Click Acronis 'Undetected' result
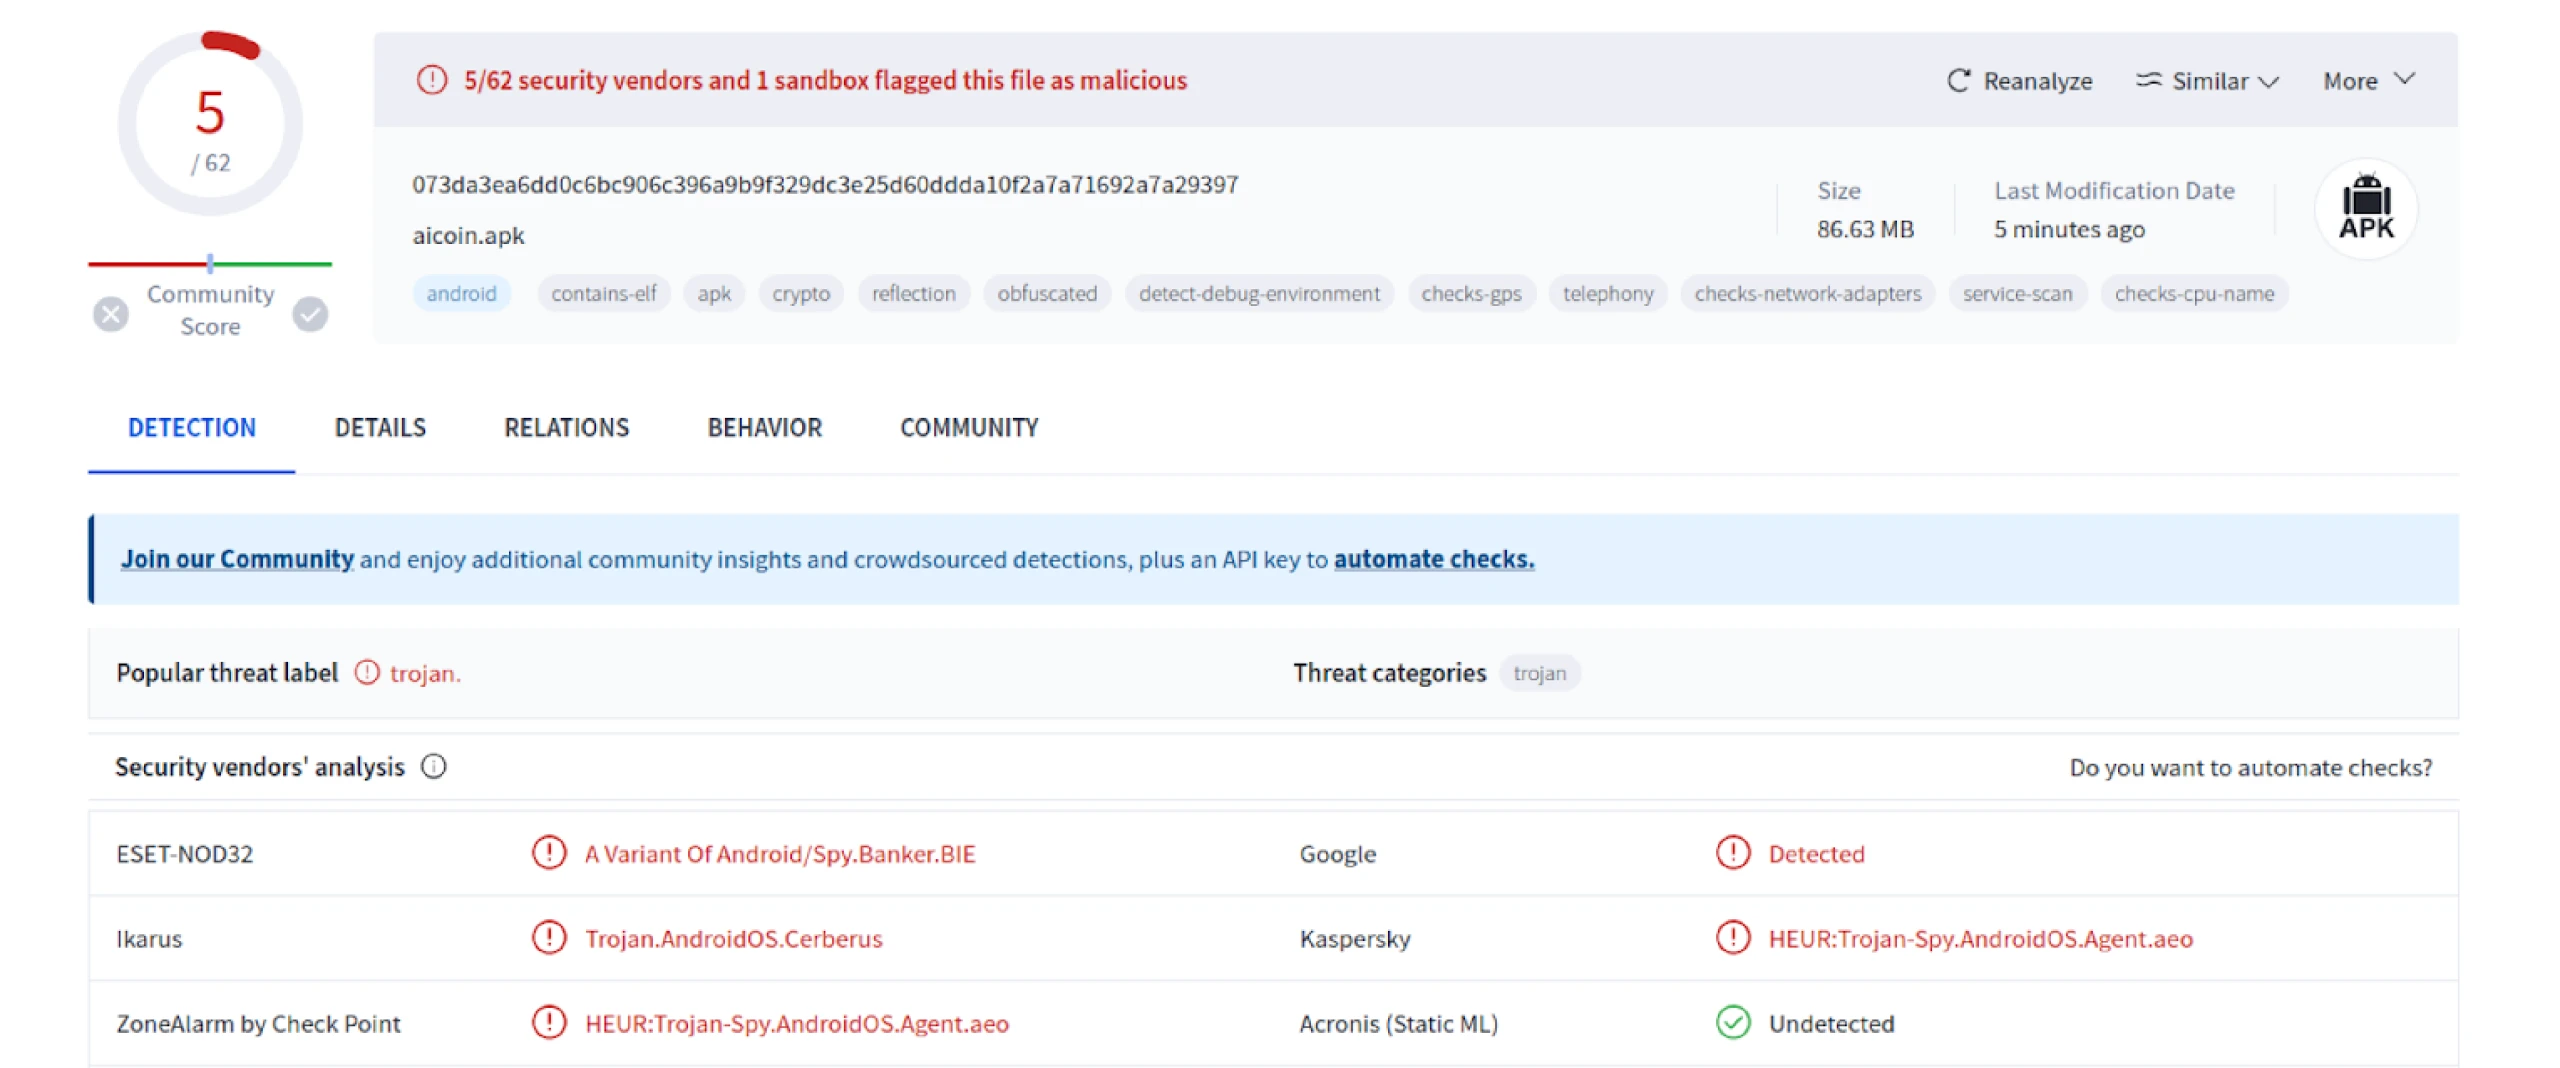Viewport: 2560px width, 1068px height. tap(1831, 1024)
